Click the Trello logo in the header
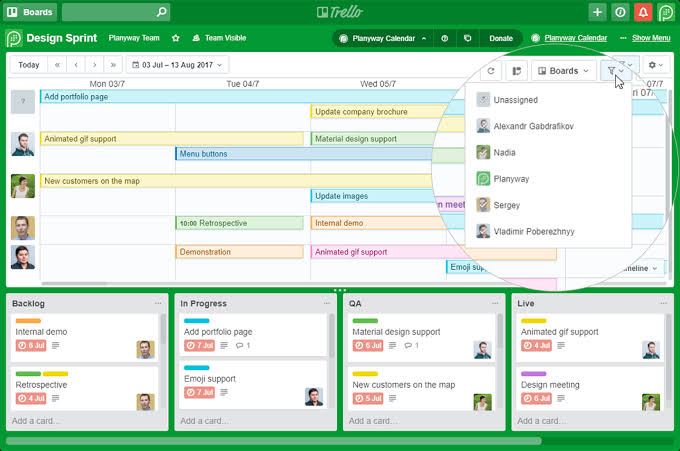This screenshot has height=451, width=680. click(x=339, y=12)
